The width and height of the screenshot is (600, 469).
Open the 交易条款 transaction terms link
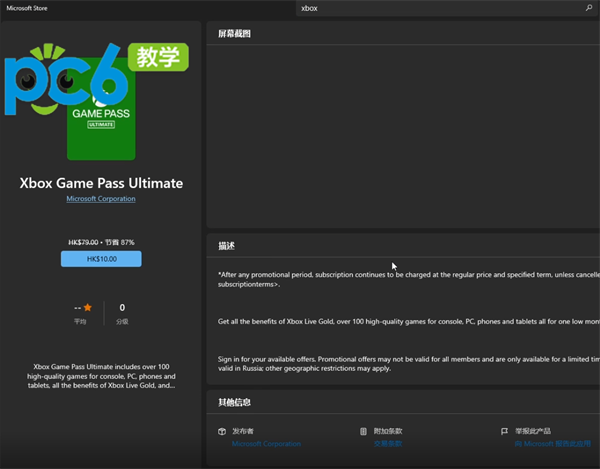(x=388, y=444)
